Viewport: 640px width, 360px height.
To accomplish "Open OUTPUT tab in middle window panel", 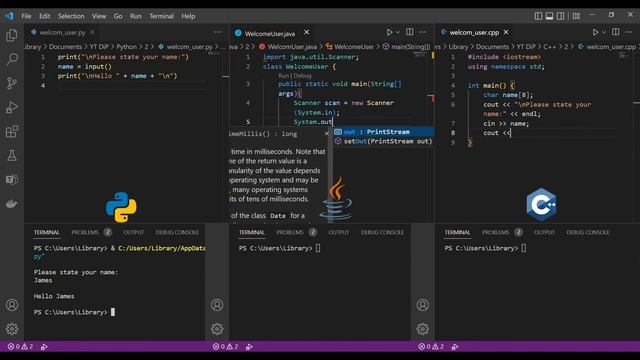I will point(338,232).
